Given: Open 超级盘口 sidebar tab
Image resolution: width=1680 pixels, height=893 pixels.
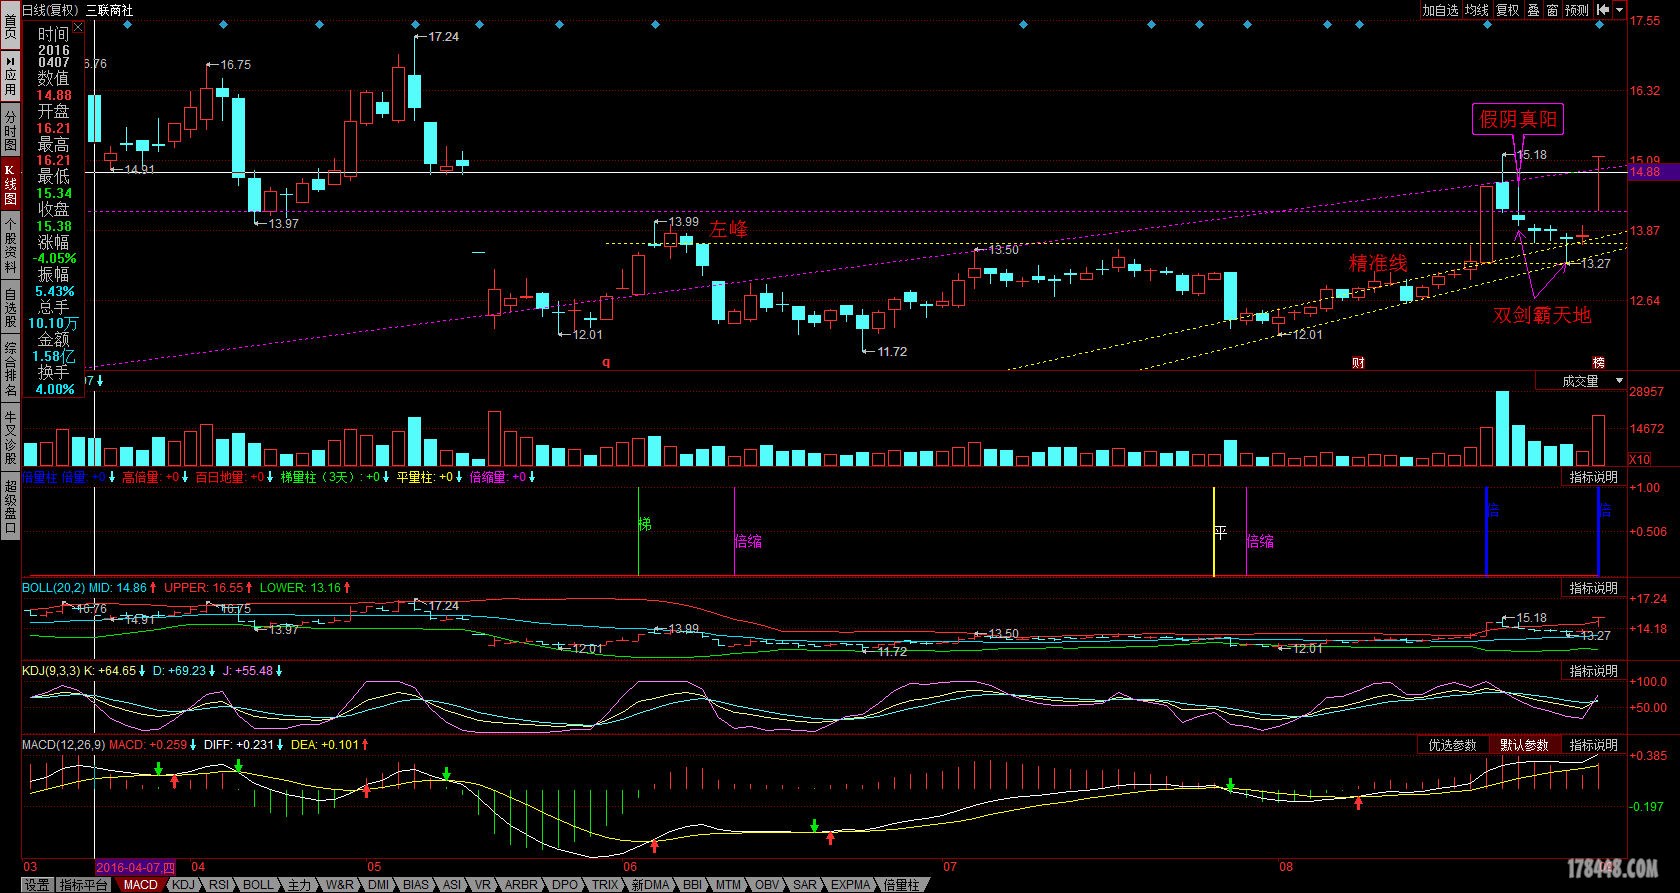Looking at the screenshot, I should coord(10,506).
